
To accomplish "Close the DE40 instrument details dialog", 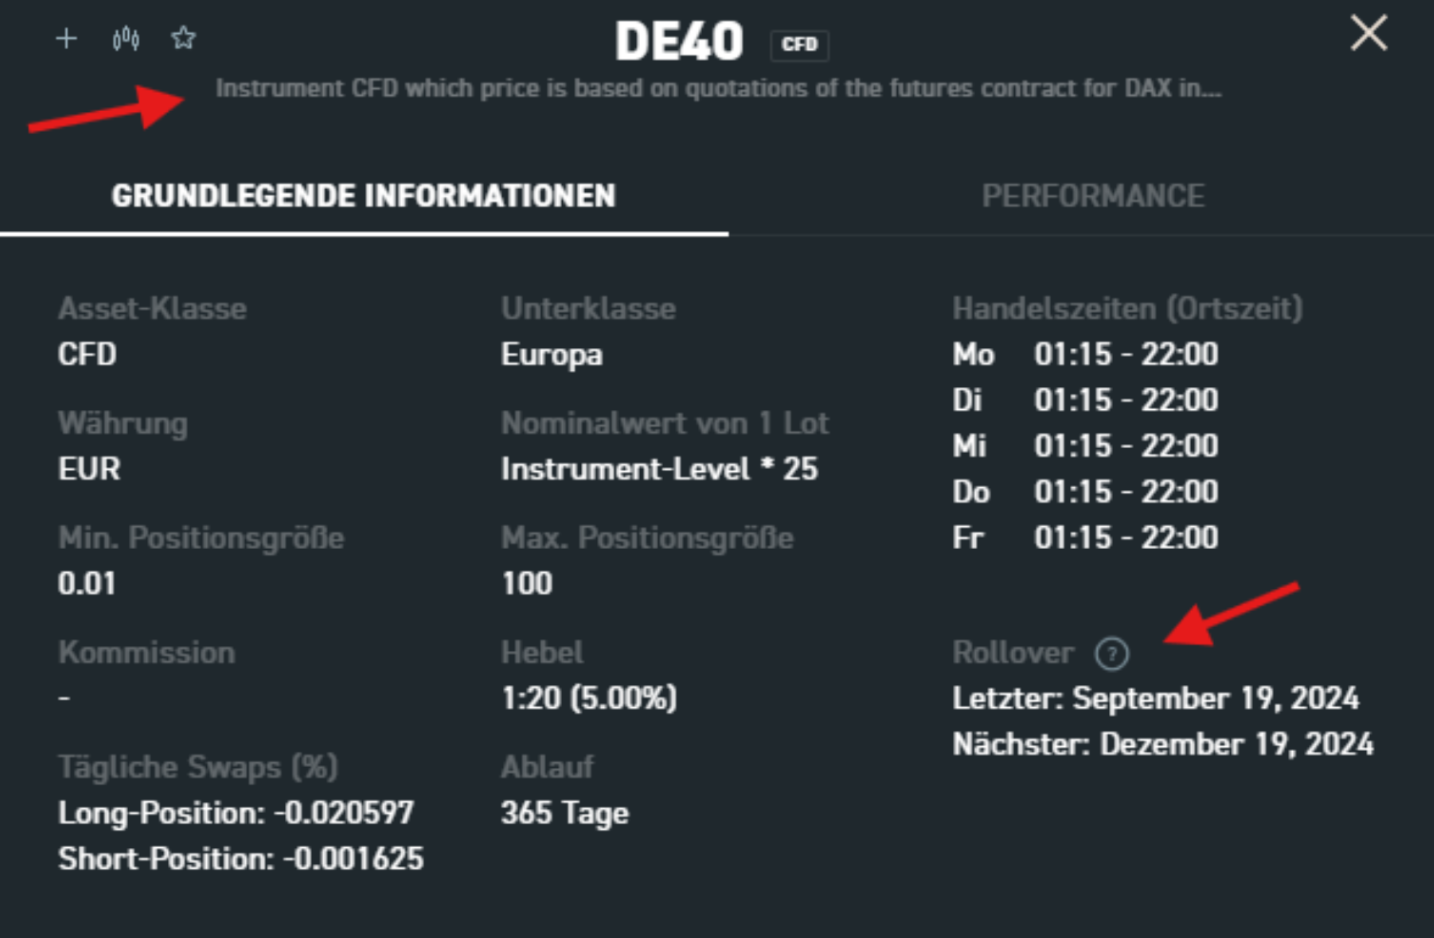I will click(x=1368, y=33).
